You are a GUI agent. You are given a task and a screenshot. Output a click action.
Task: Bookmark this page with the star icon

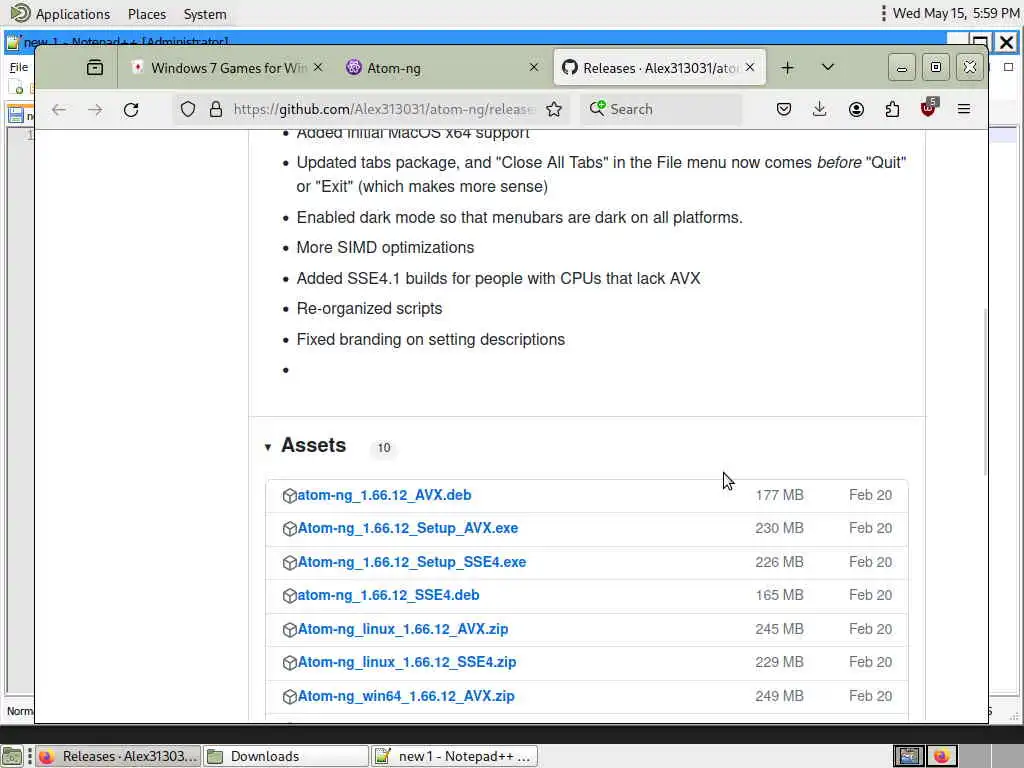(x=554, y=109)
